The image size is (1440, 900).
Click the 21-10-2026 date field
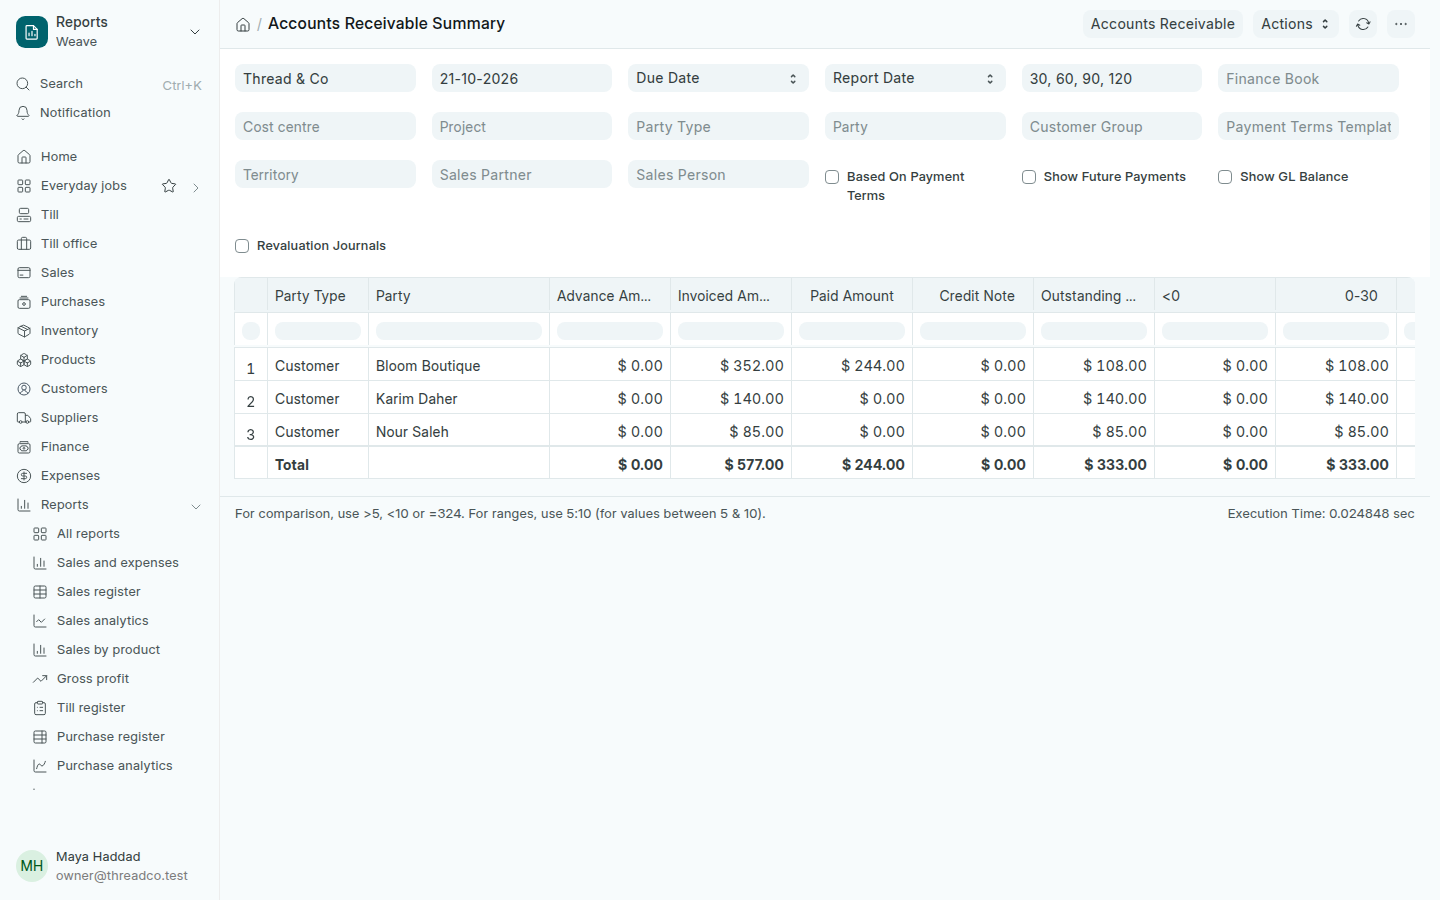coord(521,78)
